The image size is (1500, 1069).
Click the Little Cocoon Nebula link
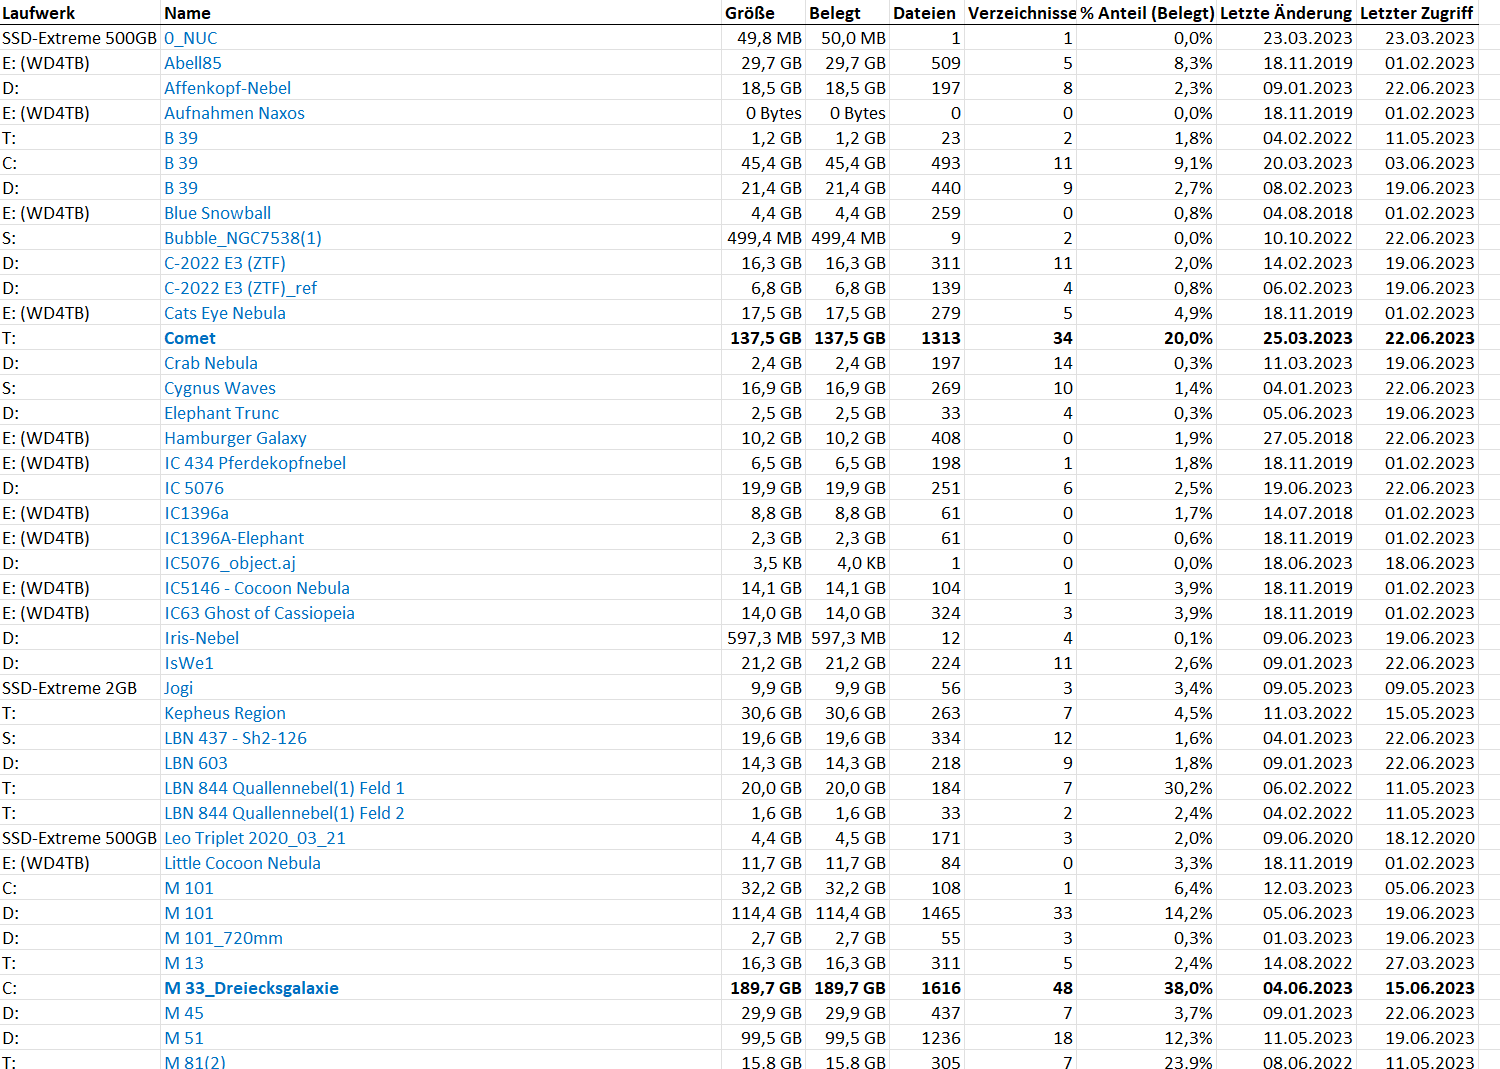pos(242,863)
